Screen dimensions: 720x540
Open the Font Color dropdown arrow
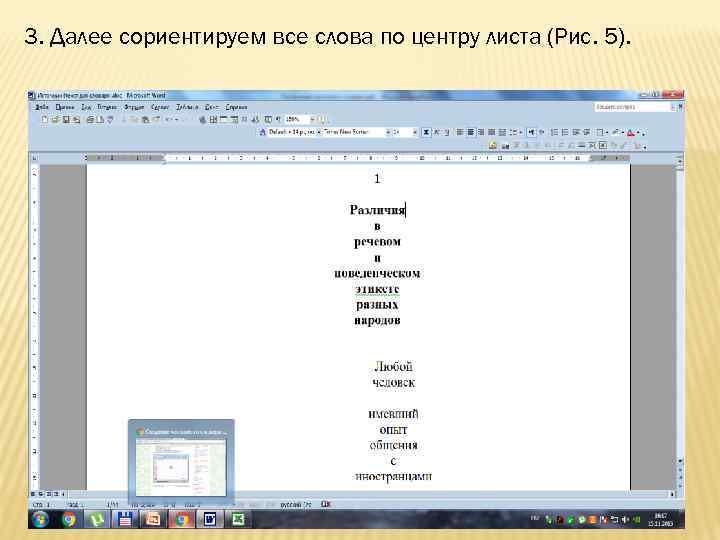pos(638,132)
